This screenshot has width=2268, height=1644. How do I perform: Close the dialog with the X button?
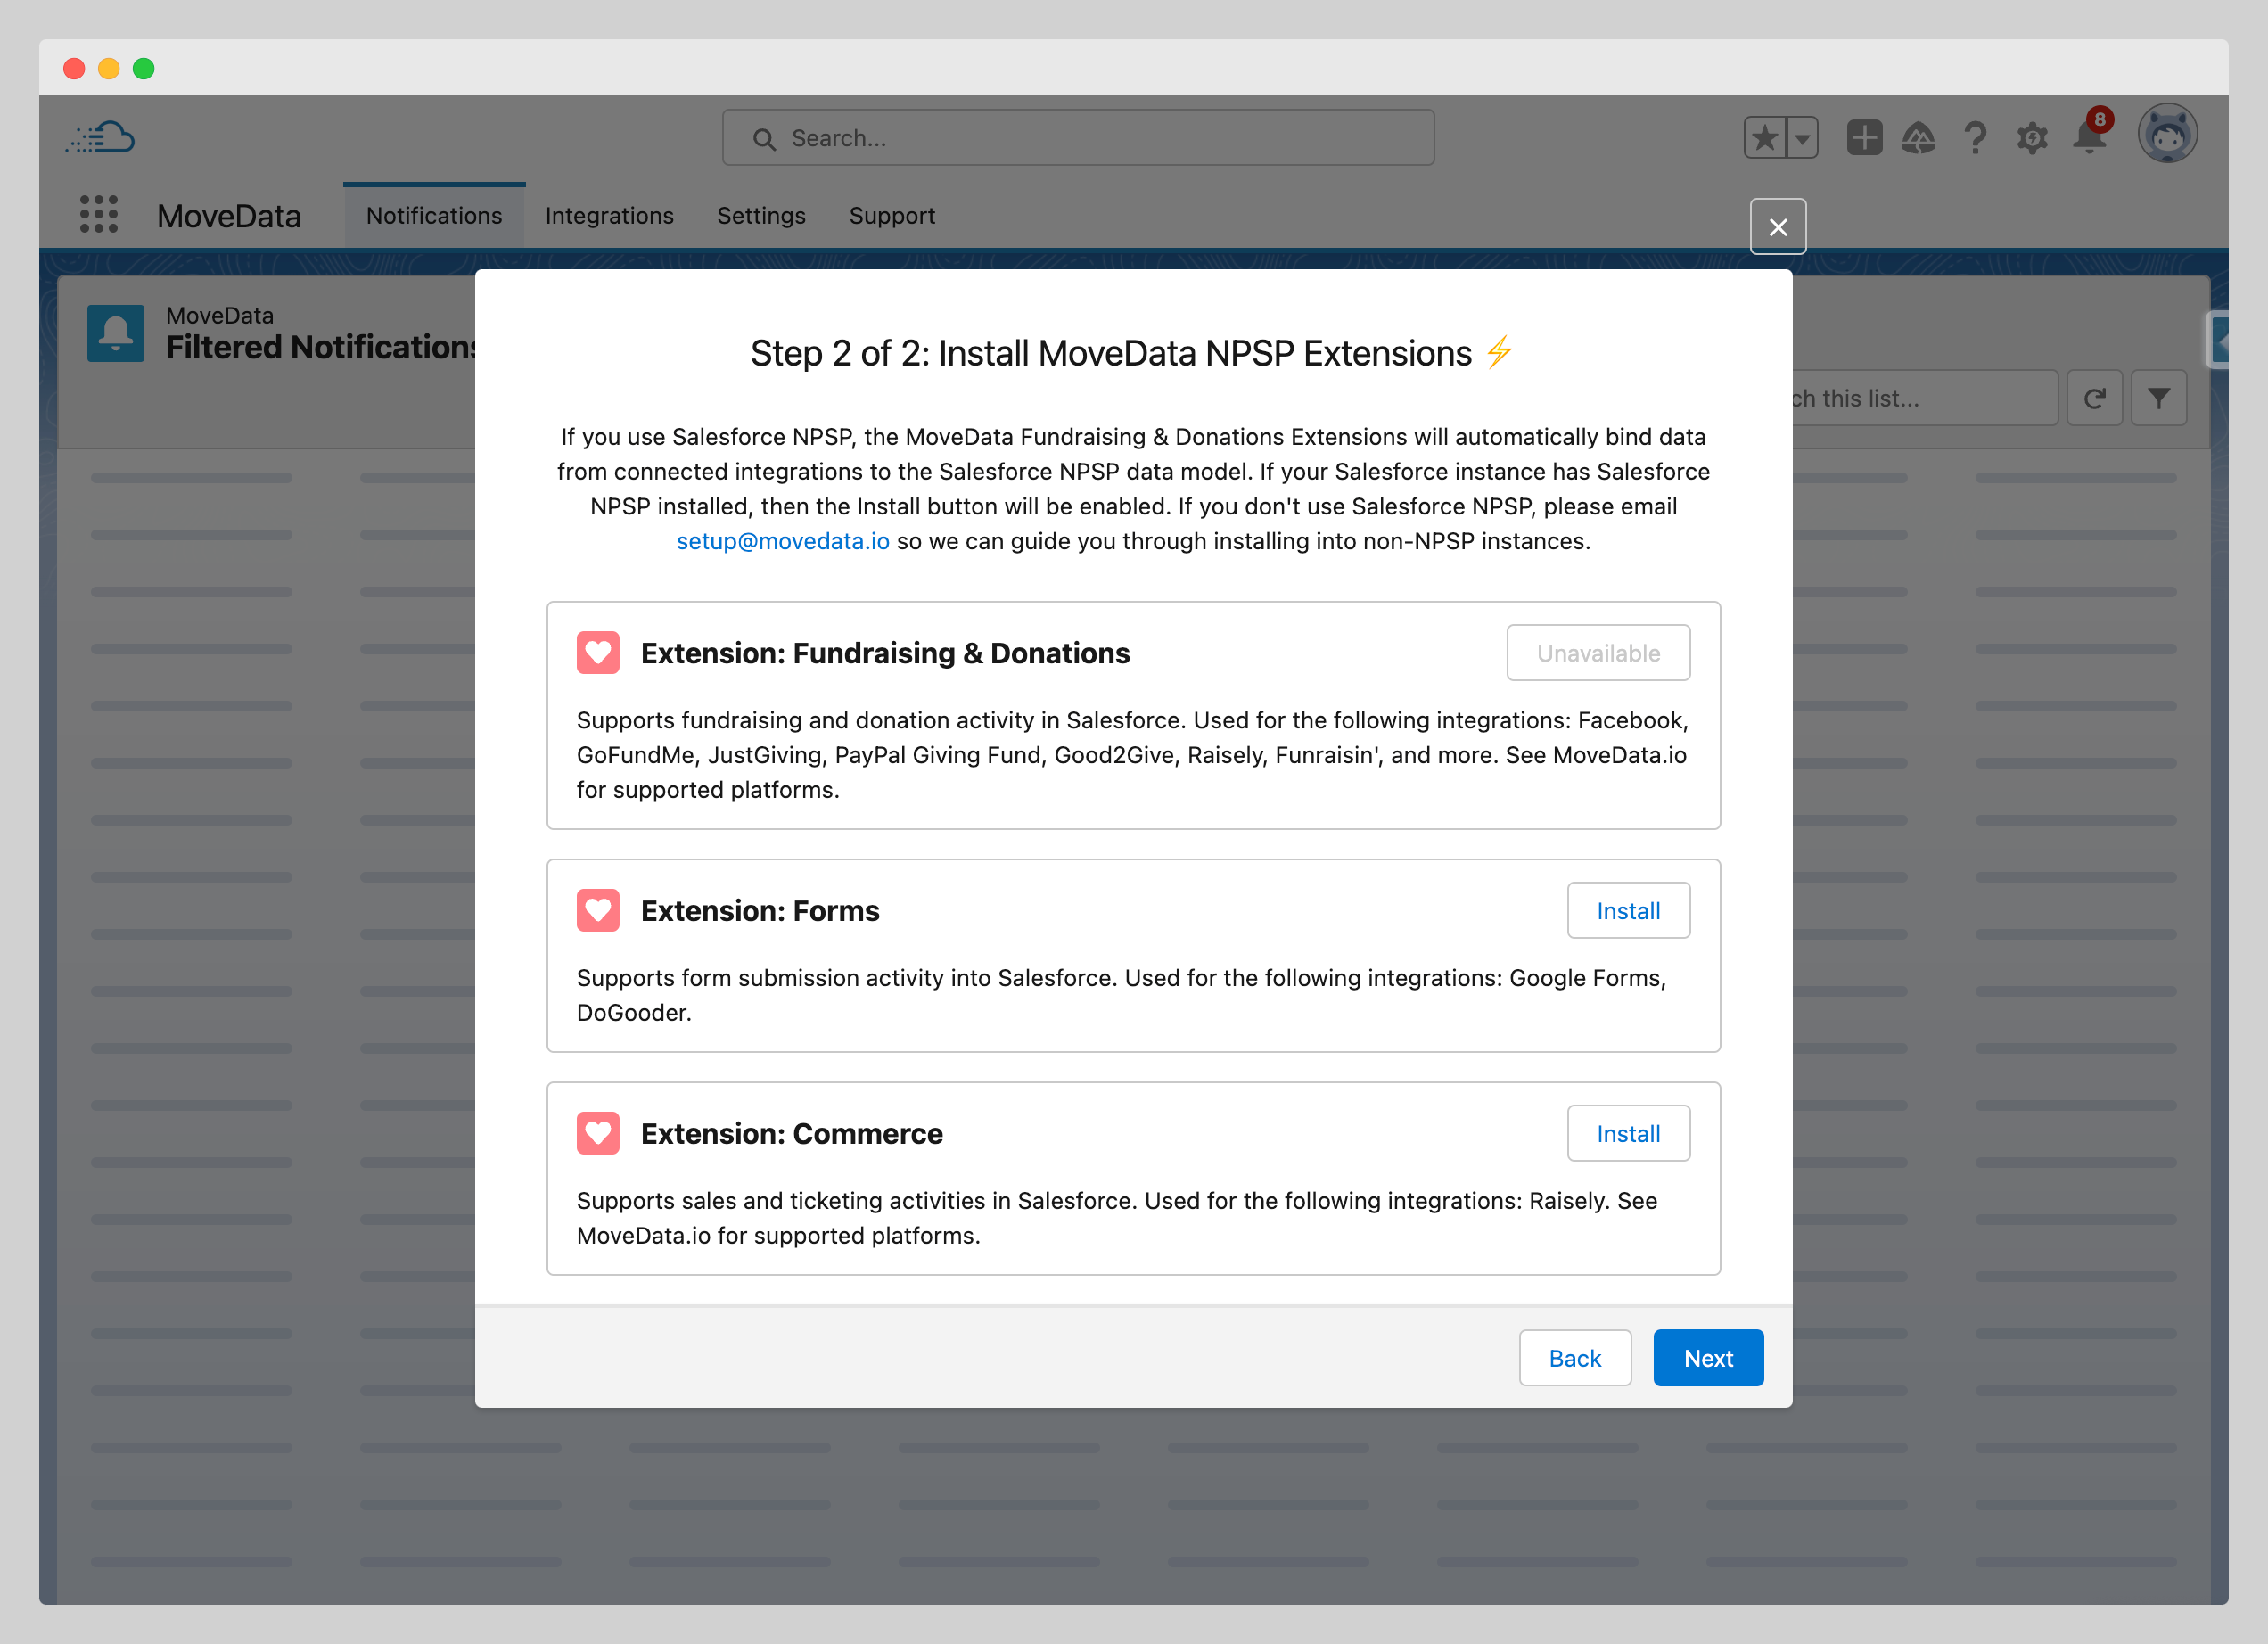pyautogui.click(x=1777, y=228)
